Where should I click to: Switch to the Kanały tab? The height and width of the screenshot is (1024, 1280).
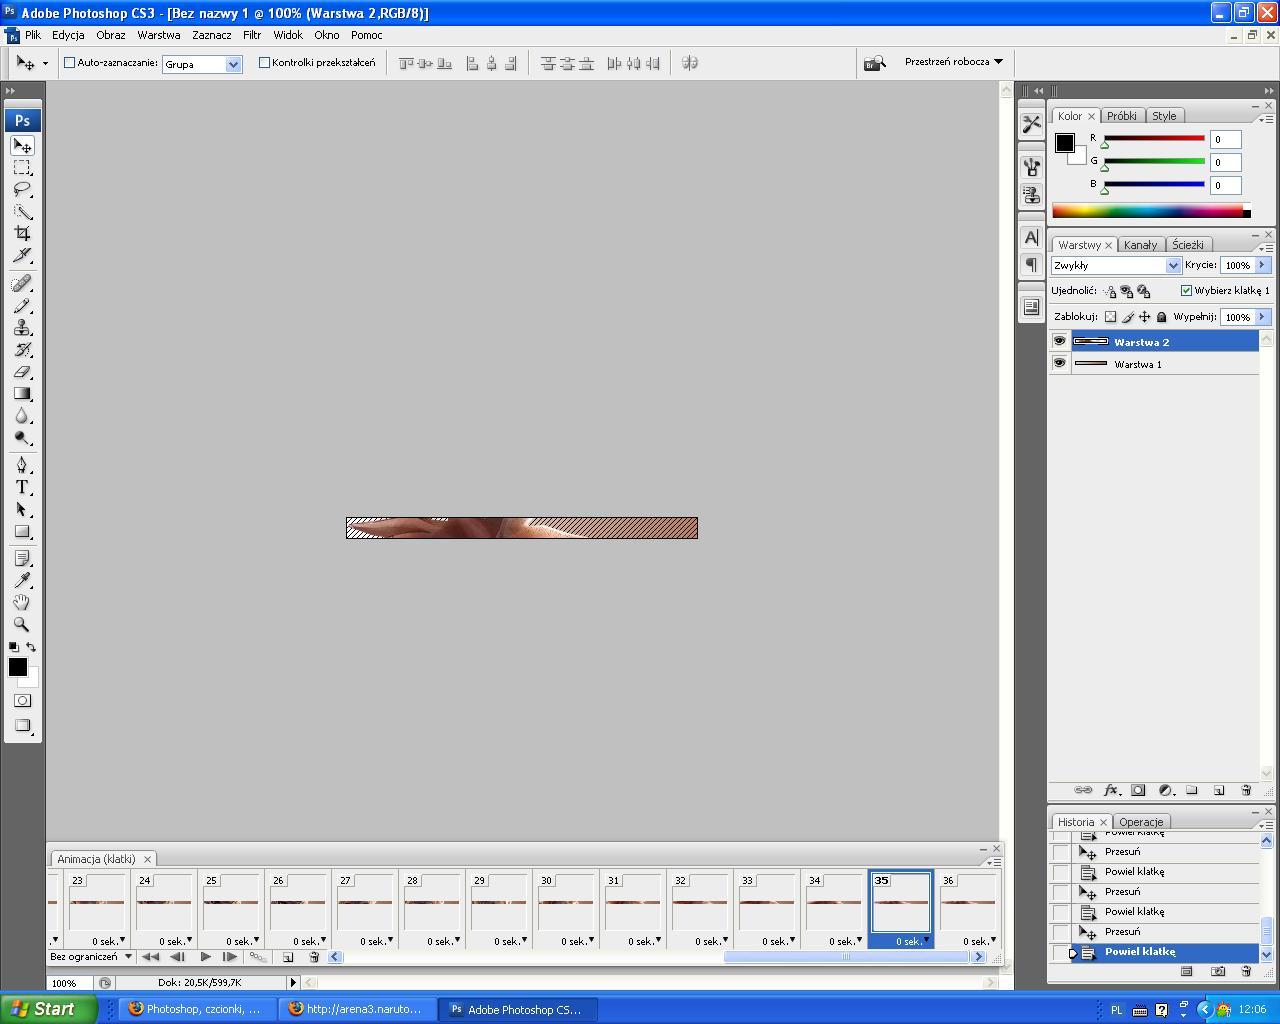1140,244
